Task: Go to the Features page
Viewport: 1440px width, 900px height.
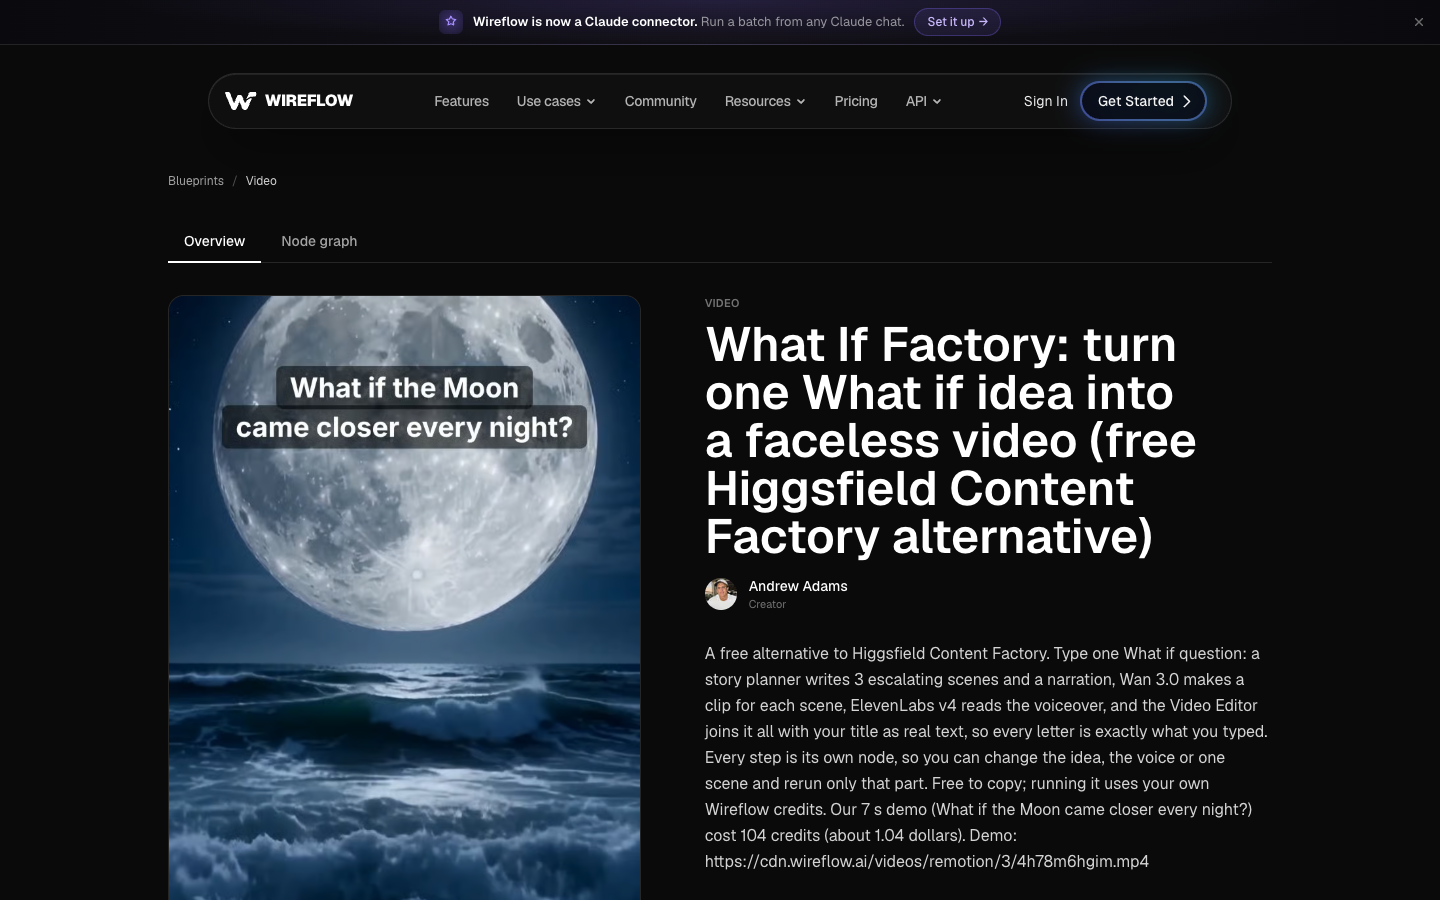Action: point(461,101)
